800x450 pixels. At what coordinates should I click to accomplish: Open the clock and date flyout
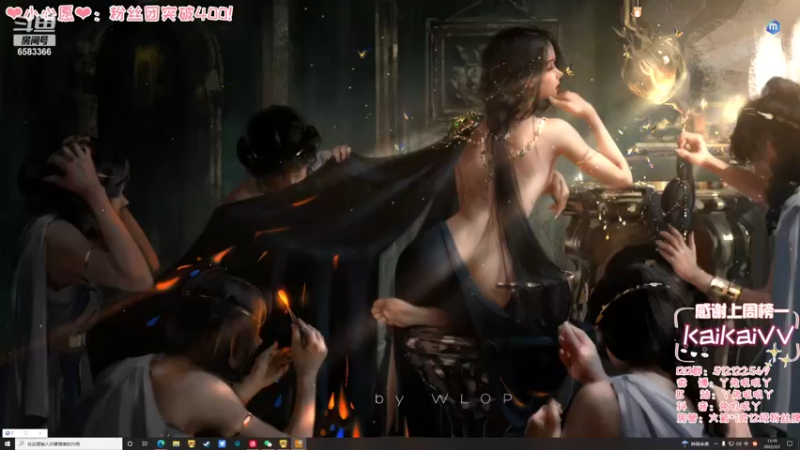click(772, 444)
